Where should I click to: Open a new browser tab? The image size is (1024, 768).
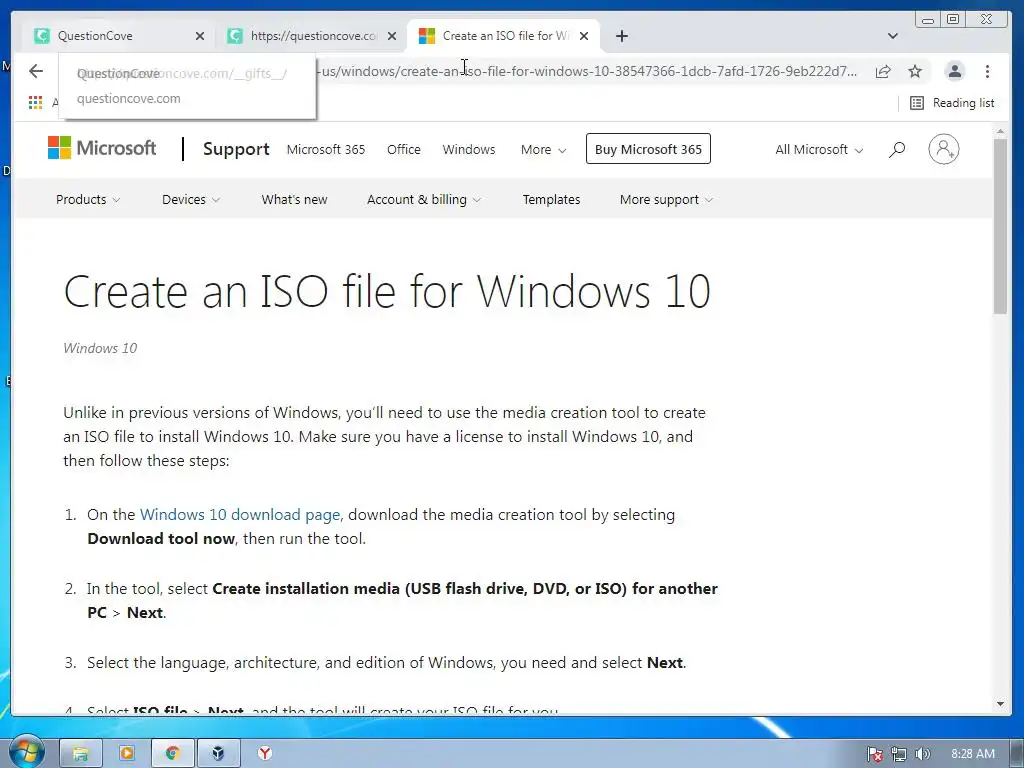(622, 36)
